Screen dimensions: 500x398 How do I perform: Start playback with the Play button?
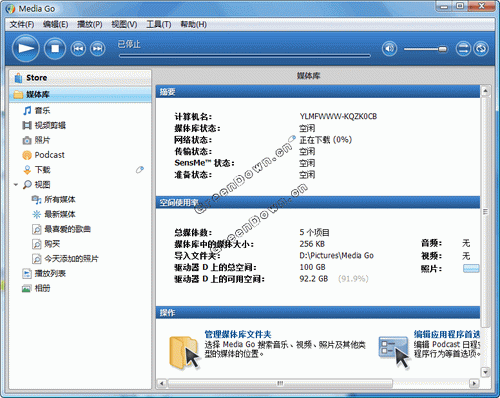(26, 48)
